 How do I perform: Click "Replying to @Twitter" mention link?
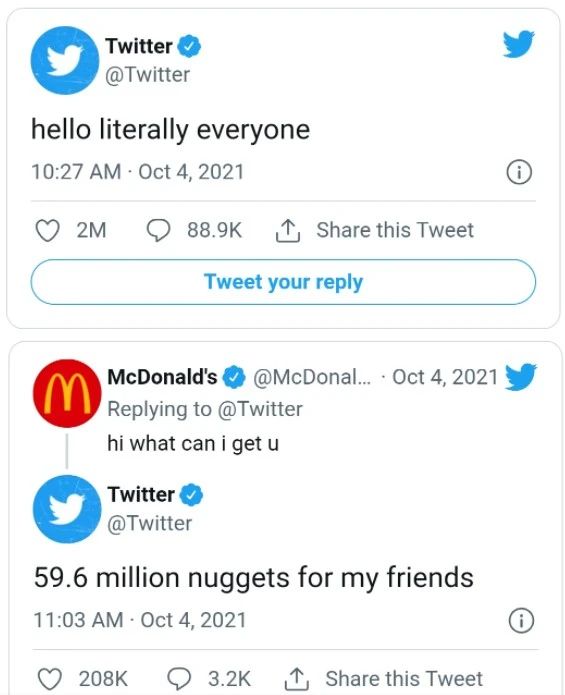[260, 409]
